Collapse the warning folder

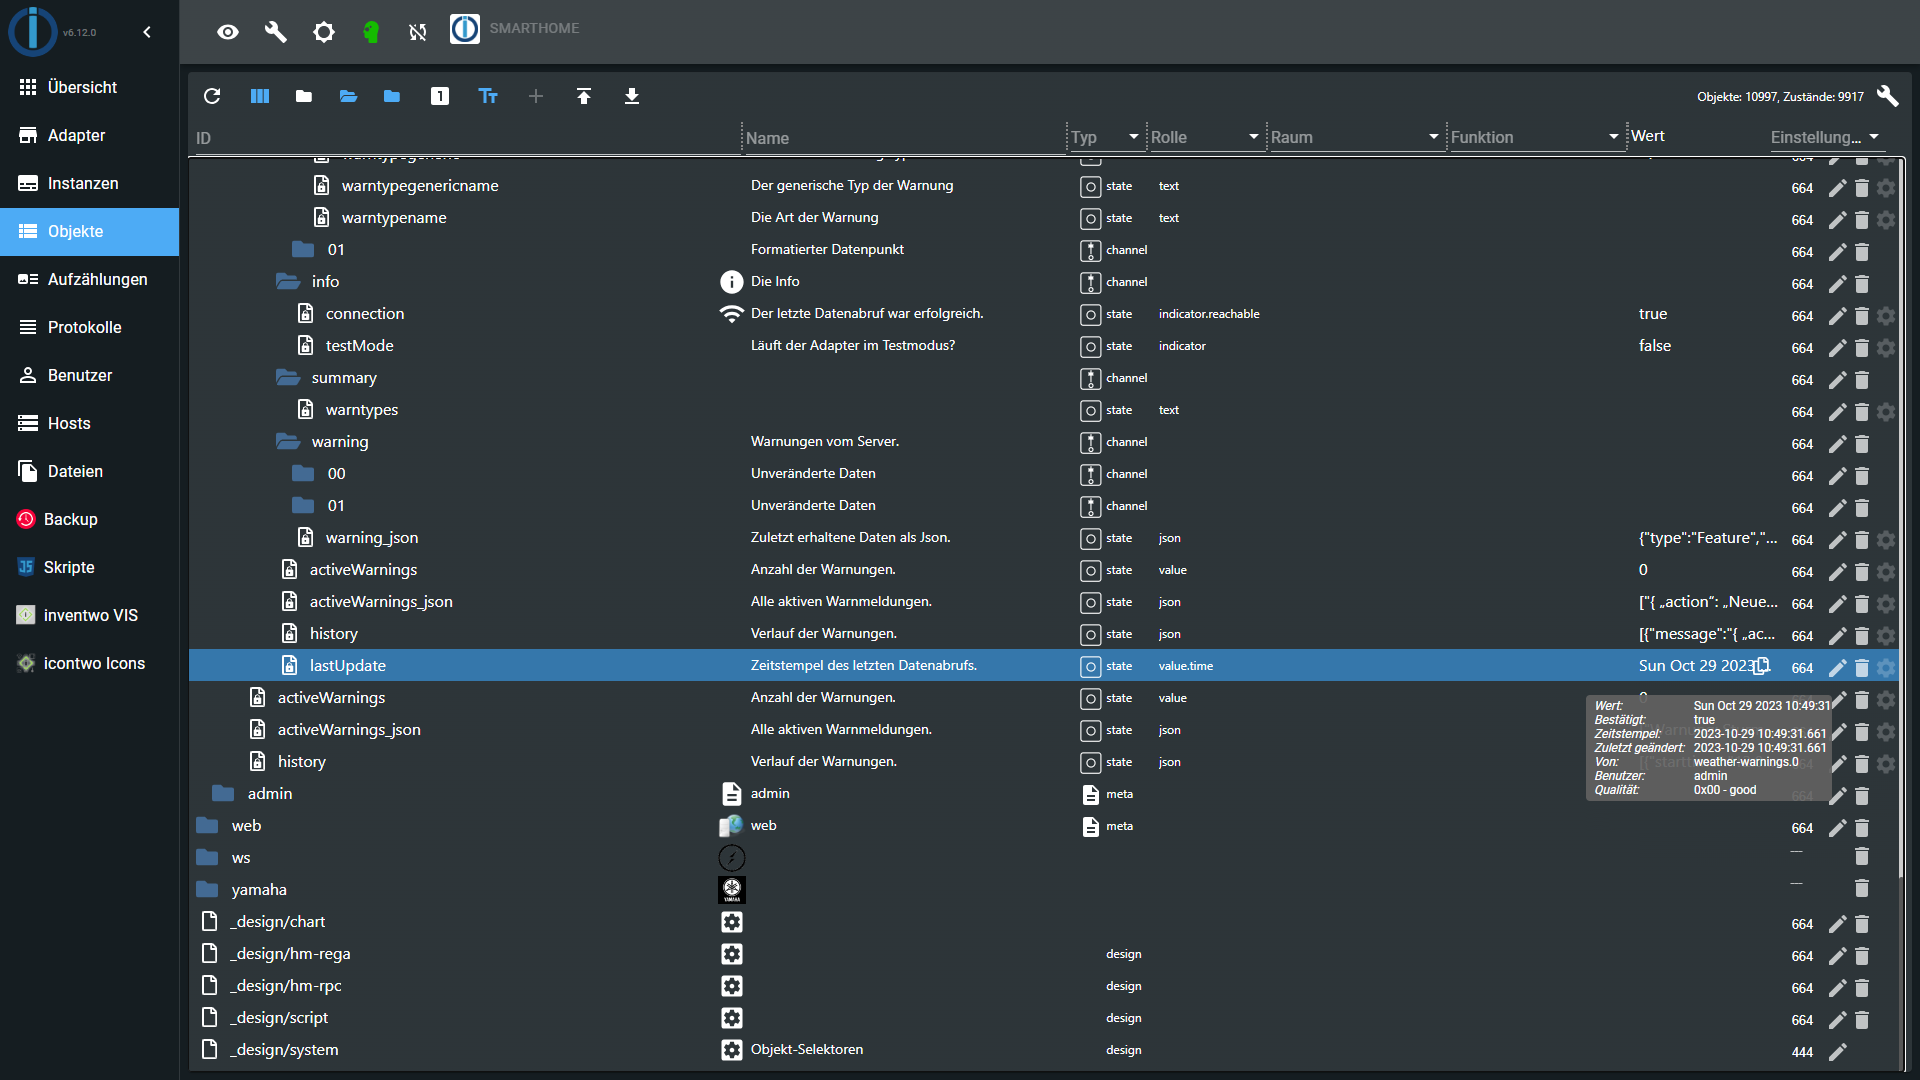[288, 441]
